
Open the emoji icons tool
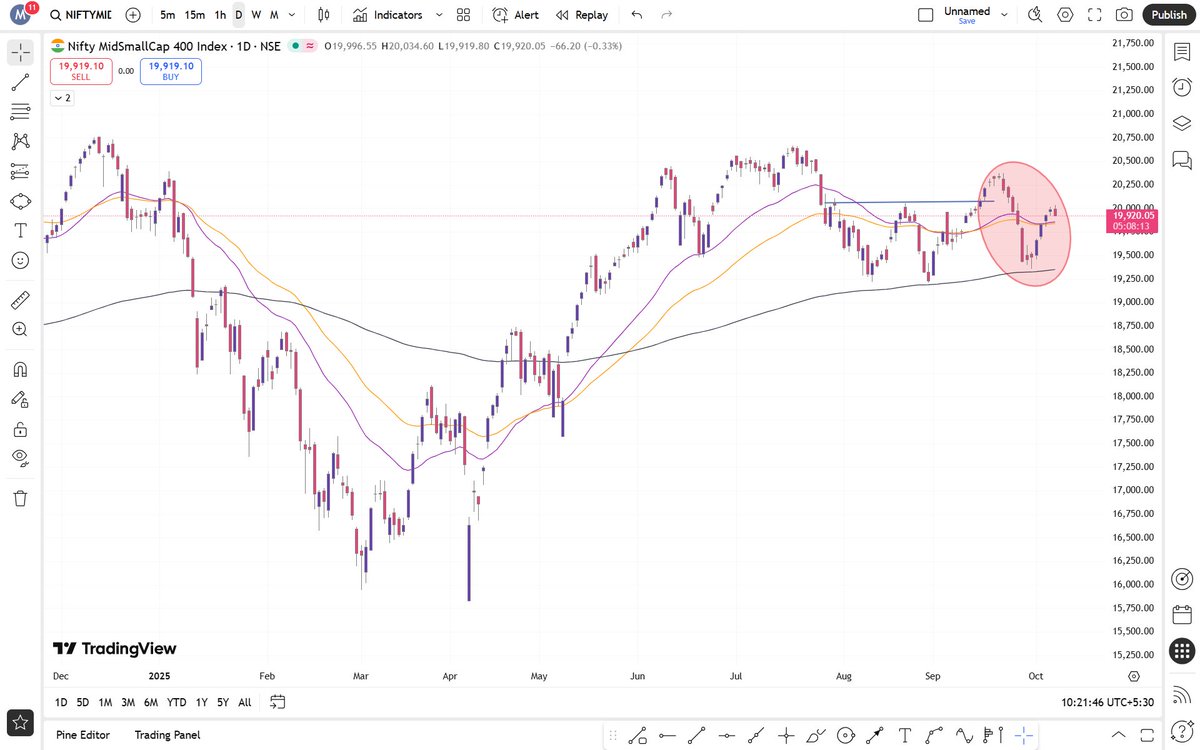tap(21, 260)
